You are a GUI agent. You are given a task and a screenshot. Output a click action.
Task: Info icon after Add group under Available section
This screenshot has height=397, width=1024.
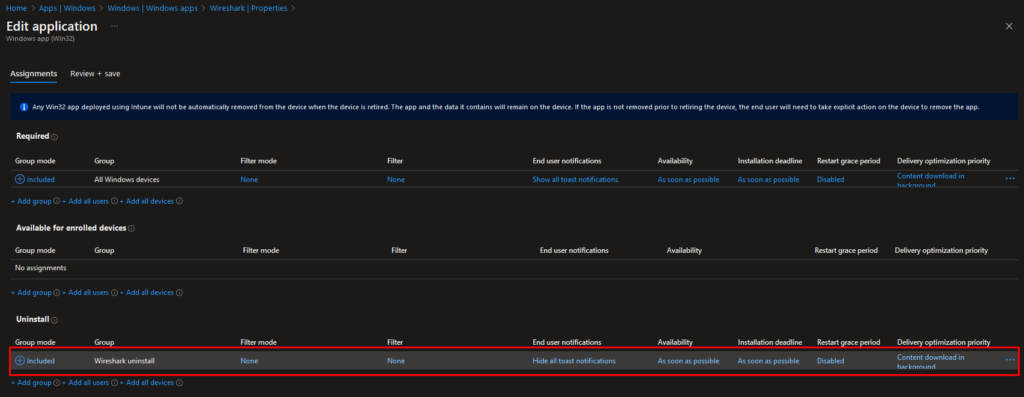click(56, 293)
